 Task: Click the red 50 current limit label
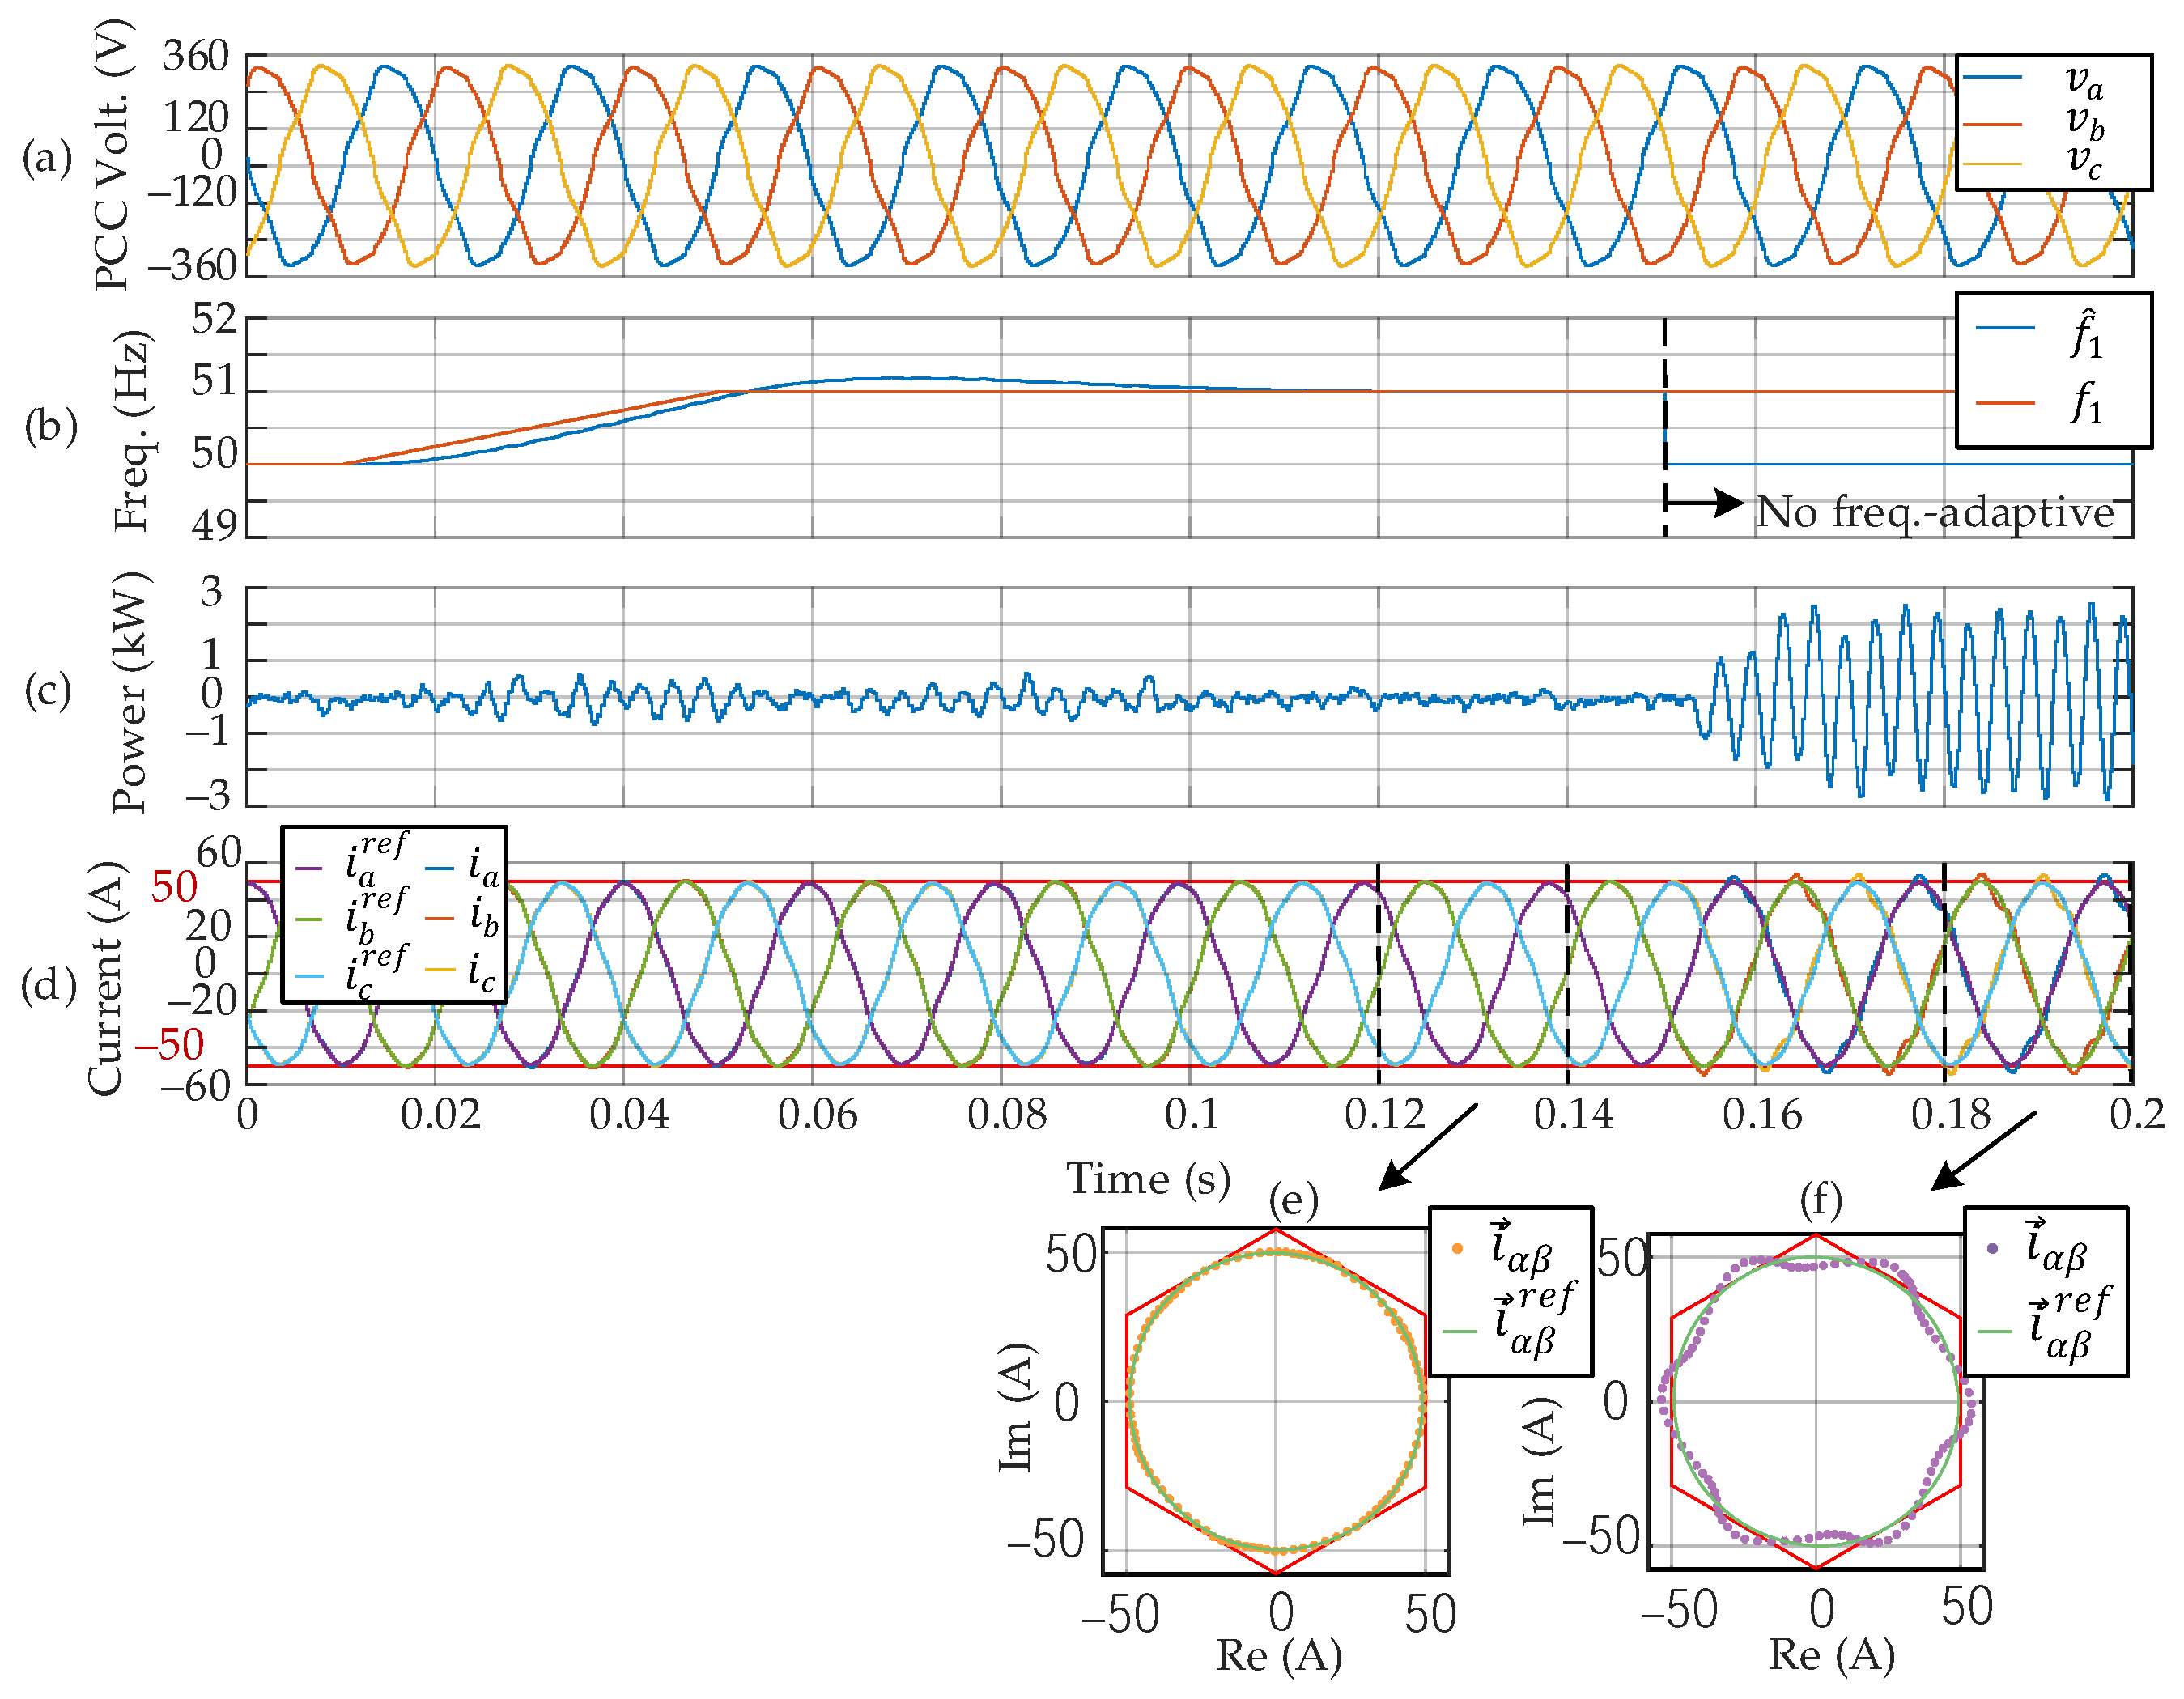coord(174,887)
